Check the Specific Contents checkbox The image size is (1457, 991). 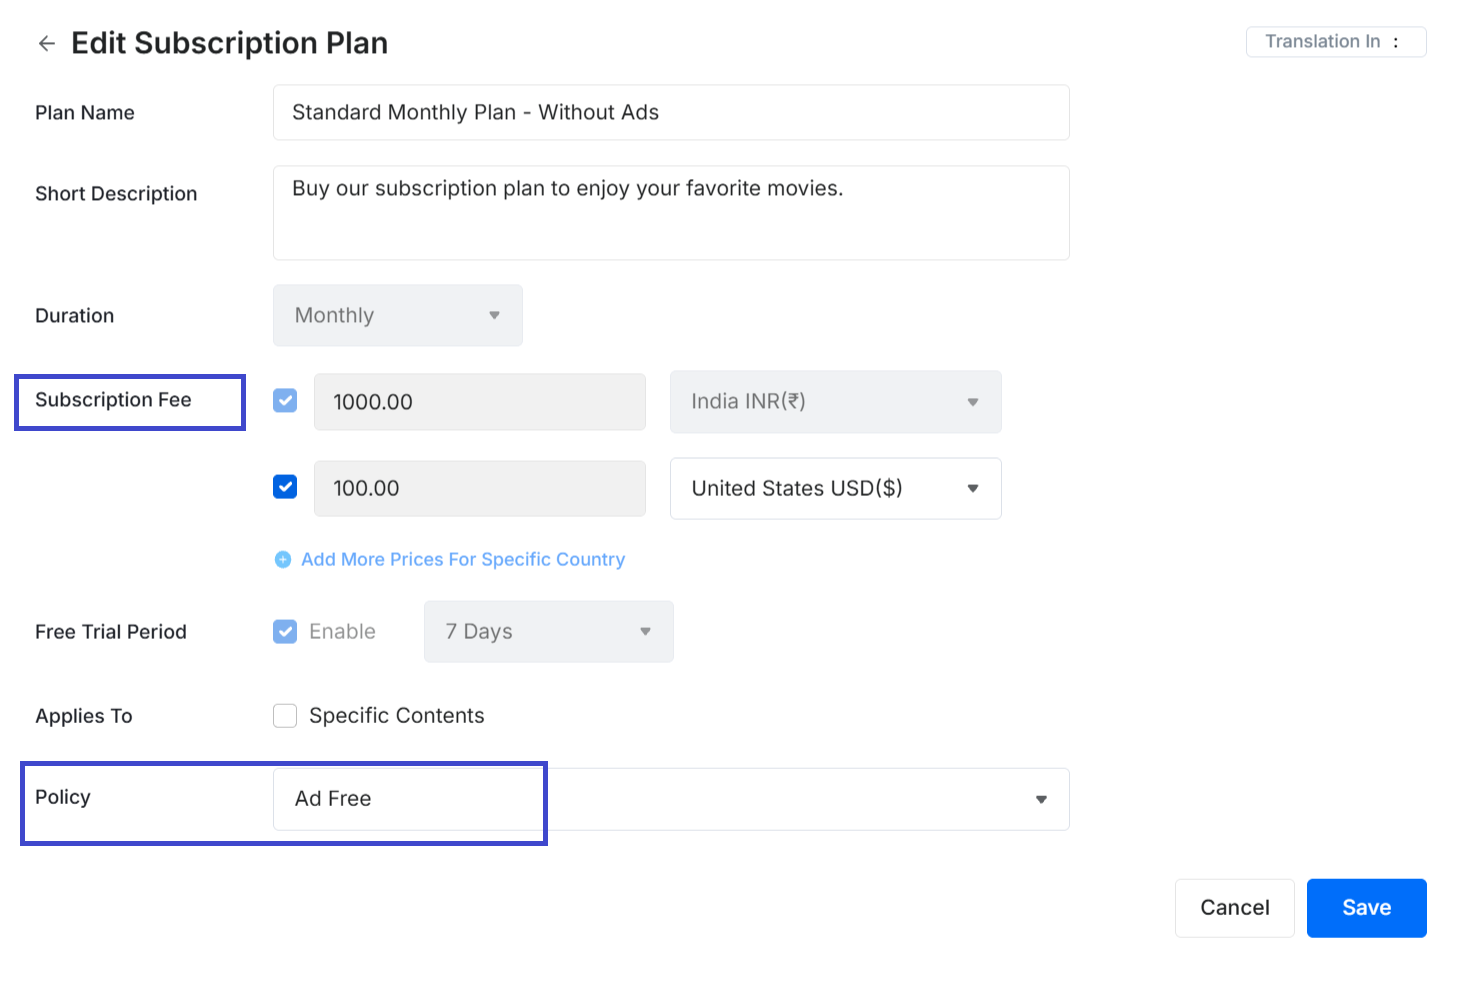(x=285, y=716)
